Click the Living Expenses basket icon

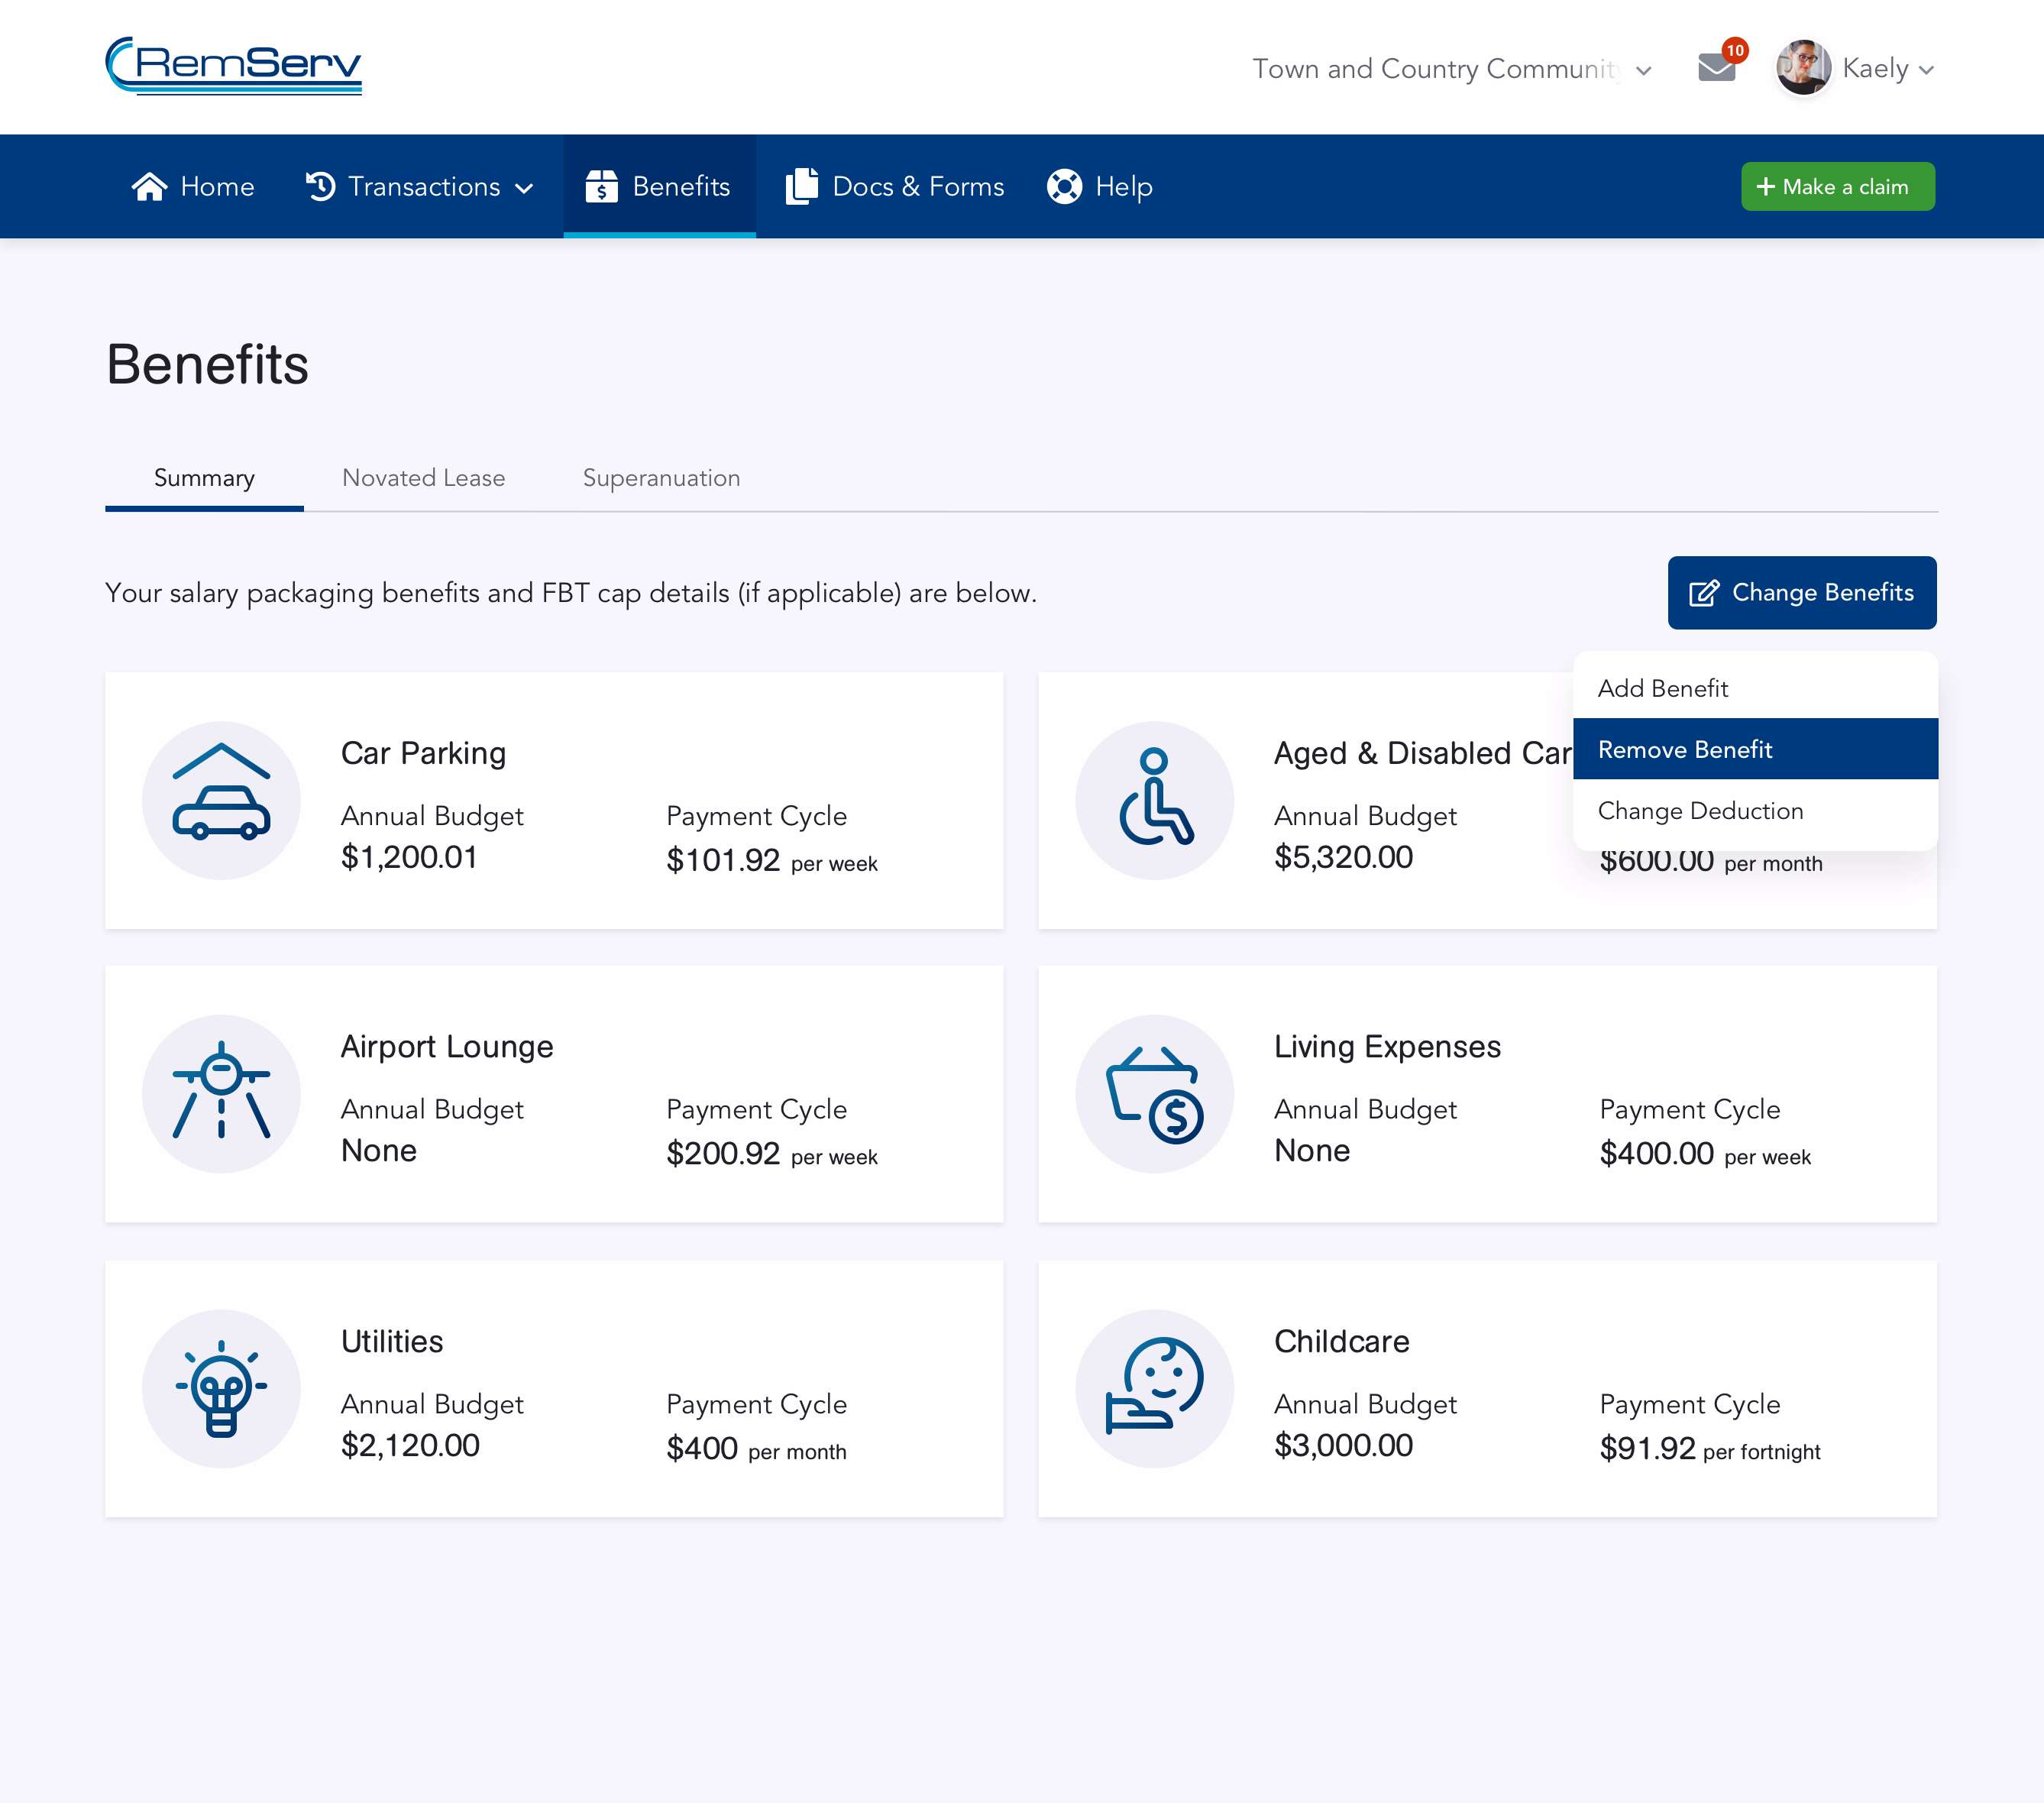[1154, 1093]
